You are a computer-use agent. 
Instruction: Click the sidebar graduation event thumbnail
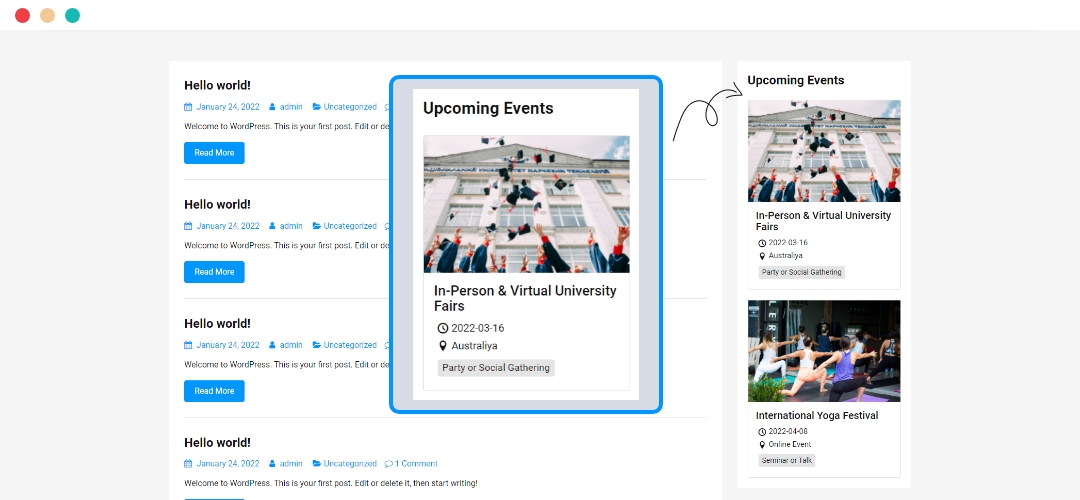click(x=824, y=151)
